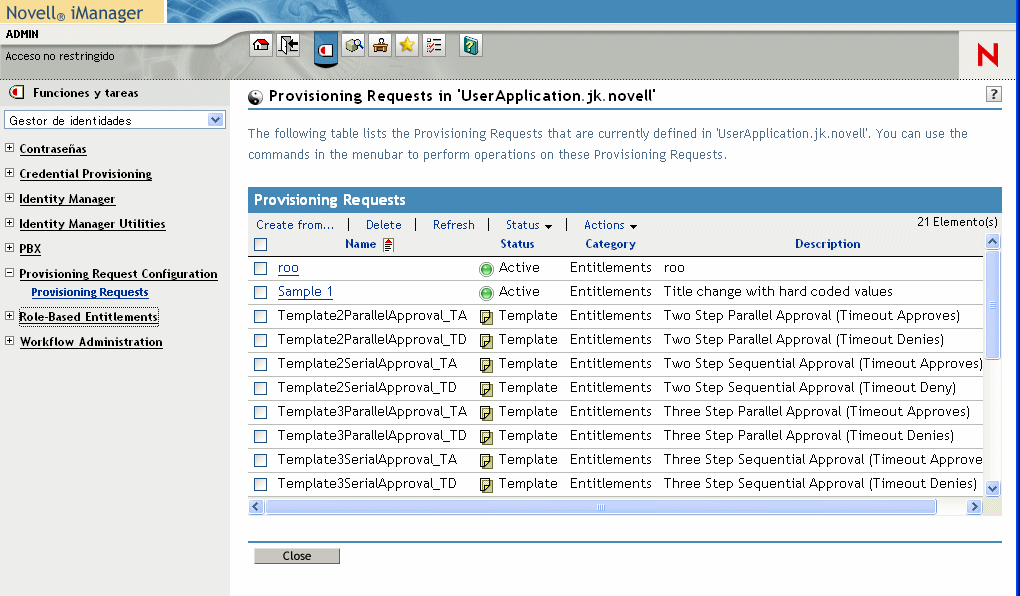This screenshot has width=1020, height=596.
Task: Click the vertical scrollbar thumb in table
Action: pyautogui.click(x=992, y=305)
